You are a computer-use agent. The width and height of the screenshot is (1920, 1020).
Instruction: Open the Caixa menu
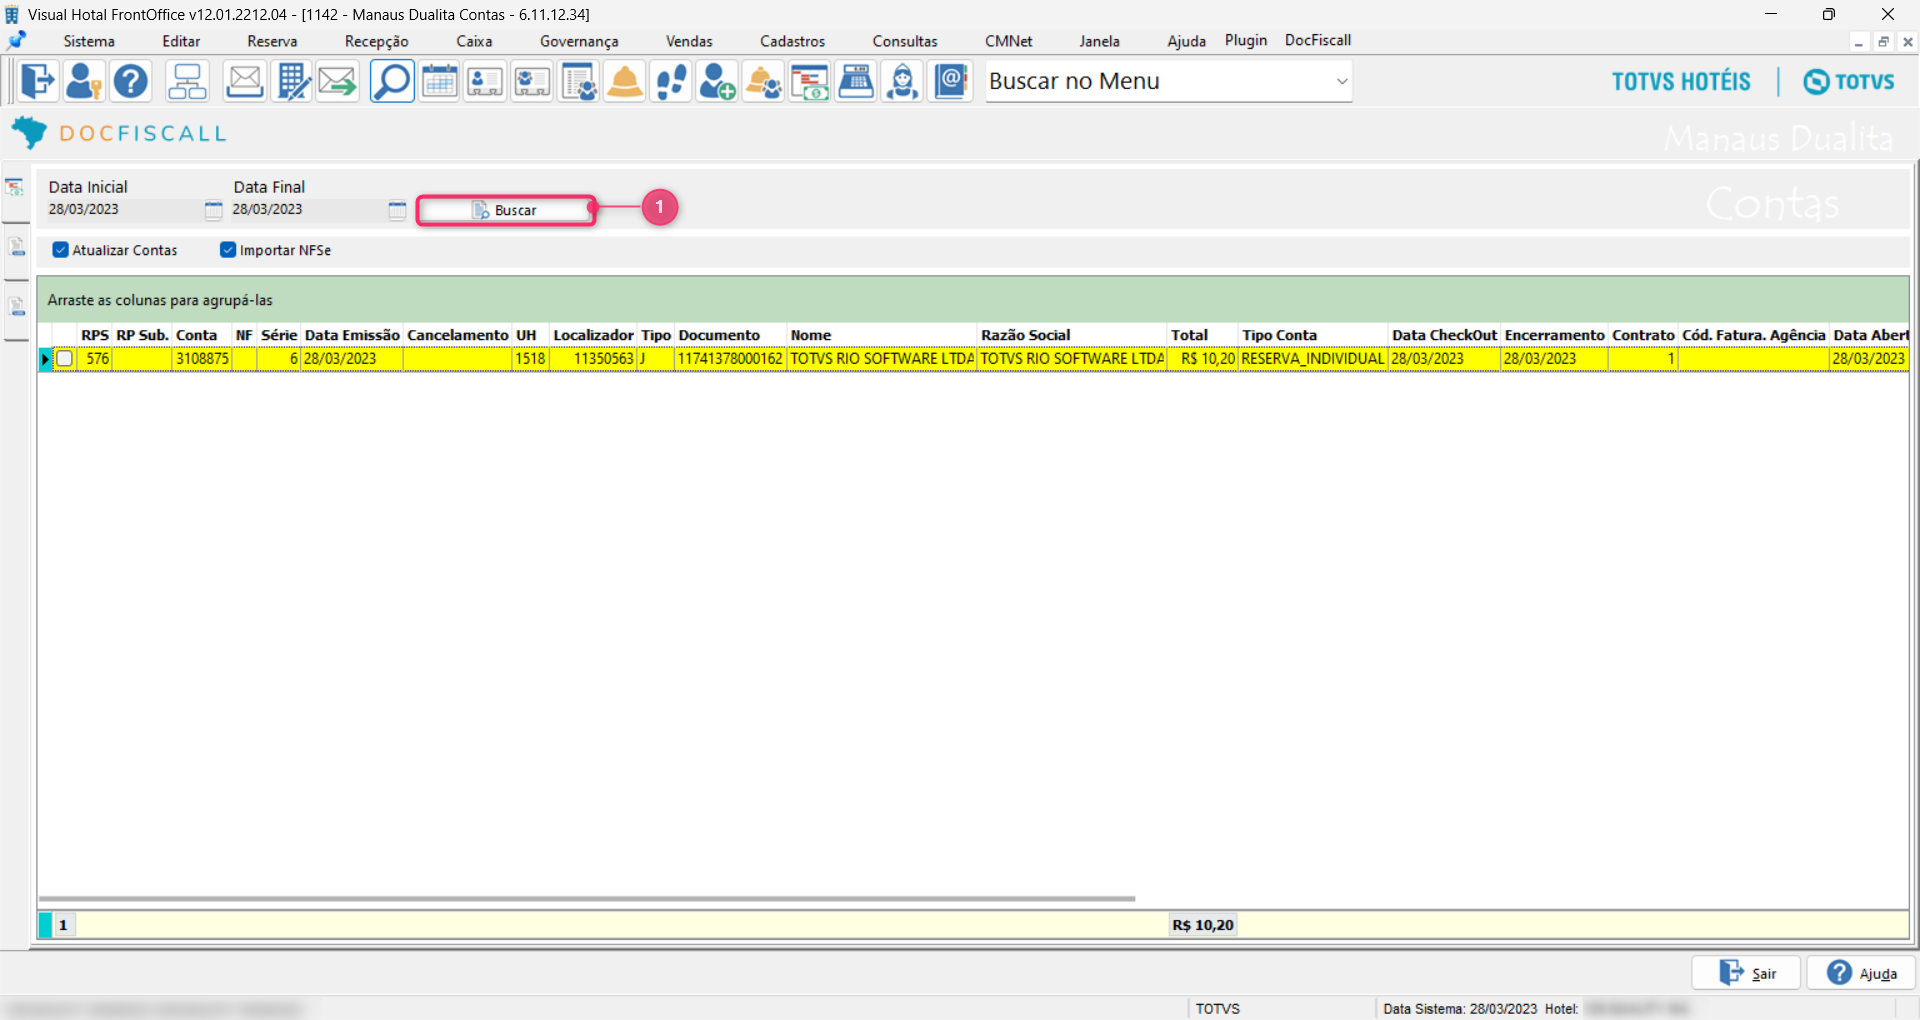click(x=474, y=41)
